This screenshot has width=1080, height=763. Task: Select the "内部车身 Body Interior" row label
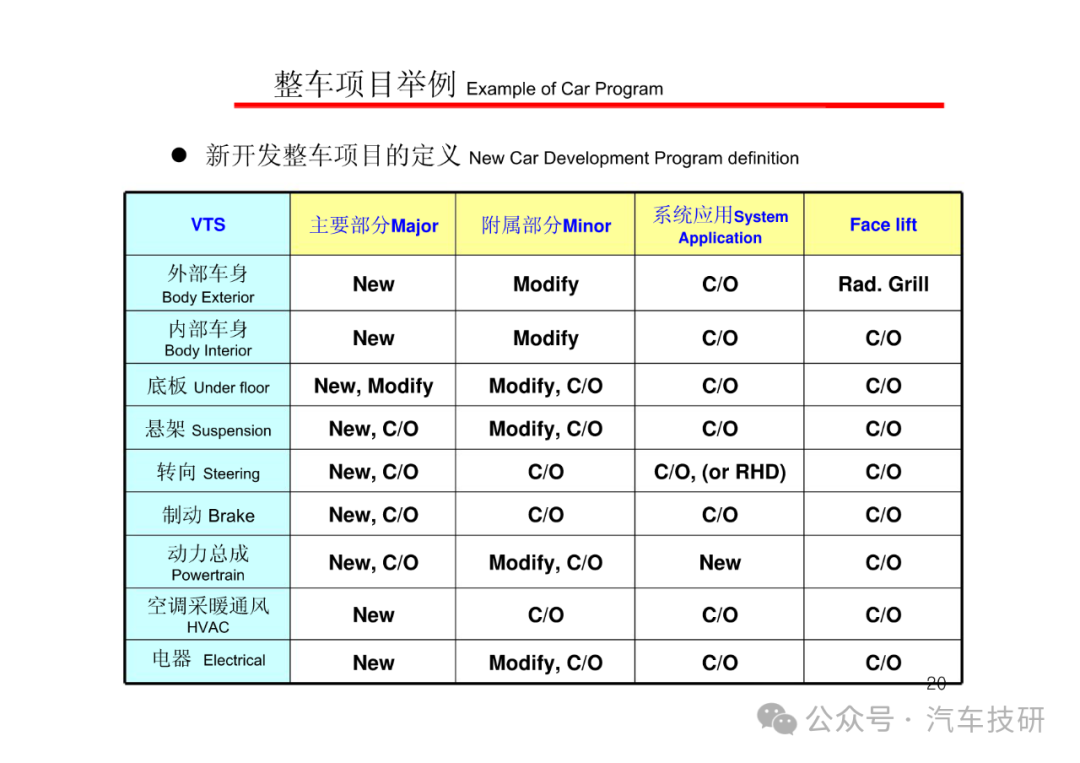click(x=208, y=338)
